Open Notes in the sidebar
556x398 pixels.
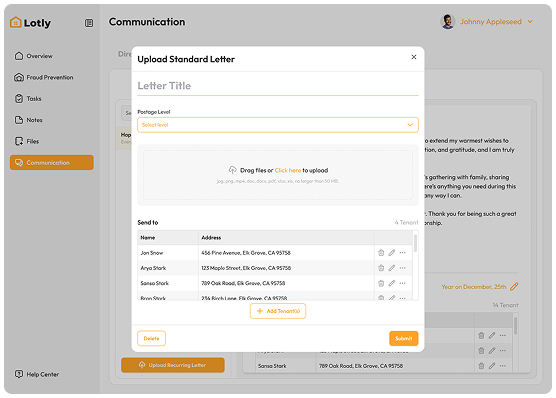pos(28,120)
